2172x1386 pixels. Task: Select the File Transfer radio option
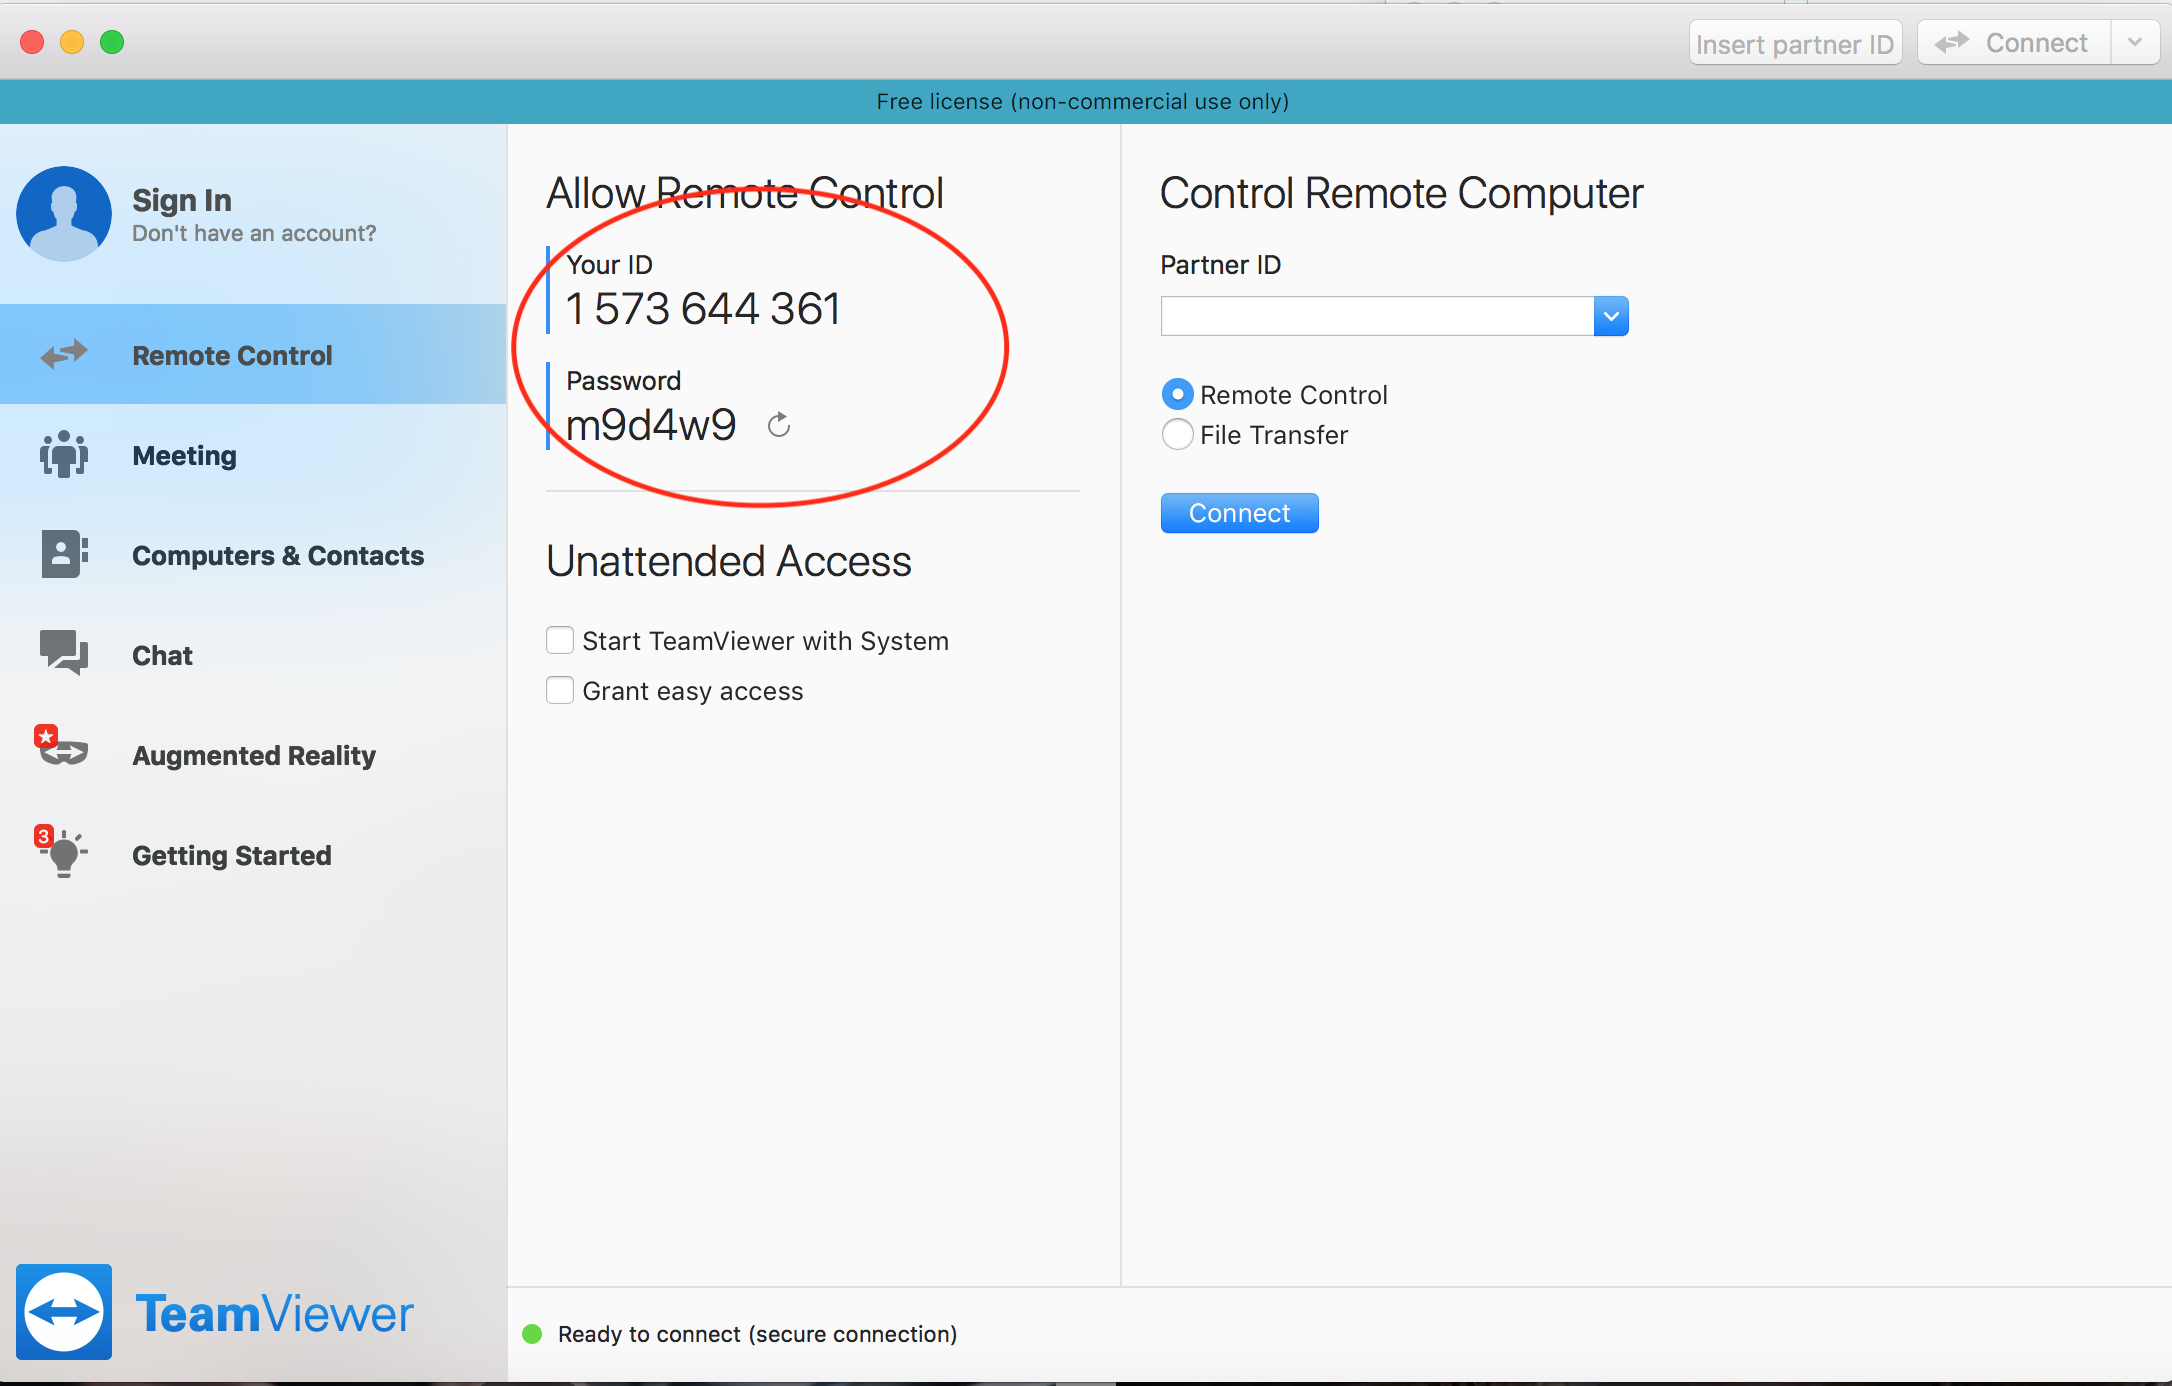point(1177,435)
